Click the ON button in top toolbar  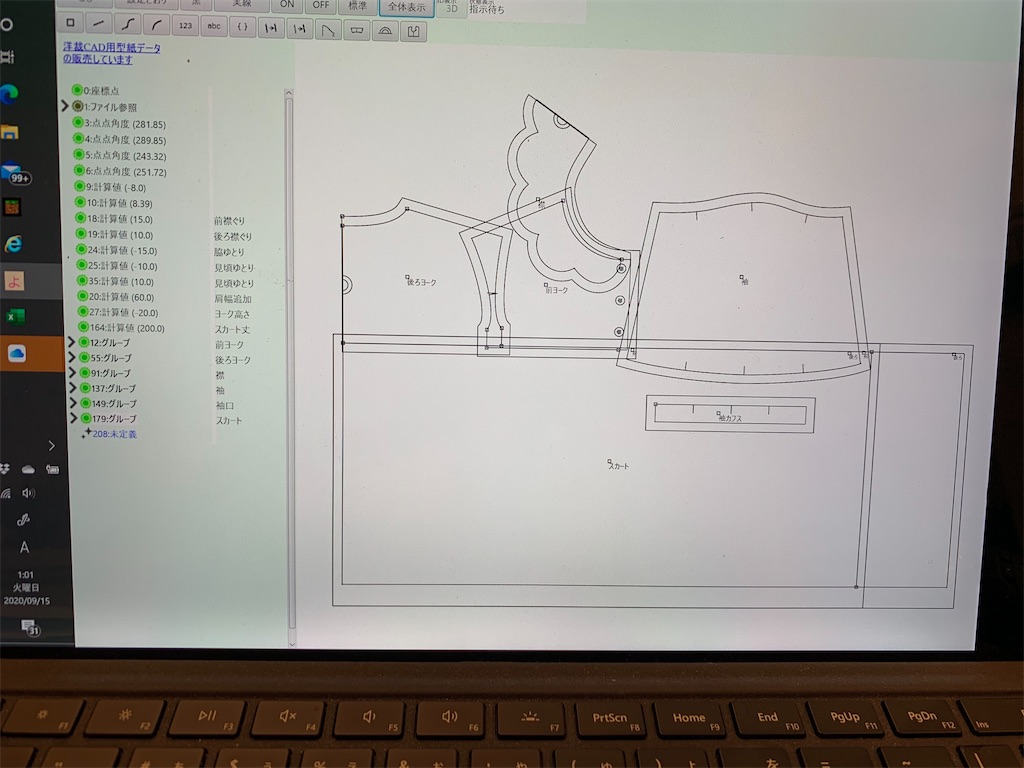(287, 5)
